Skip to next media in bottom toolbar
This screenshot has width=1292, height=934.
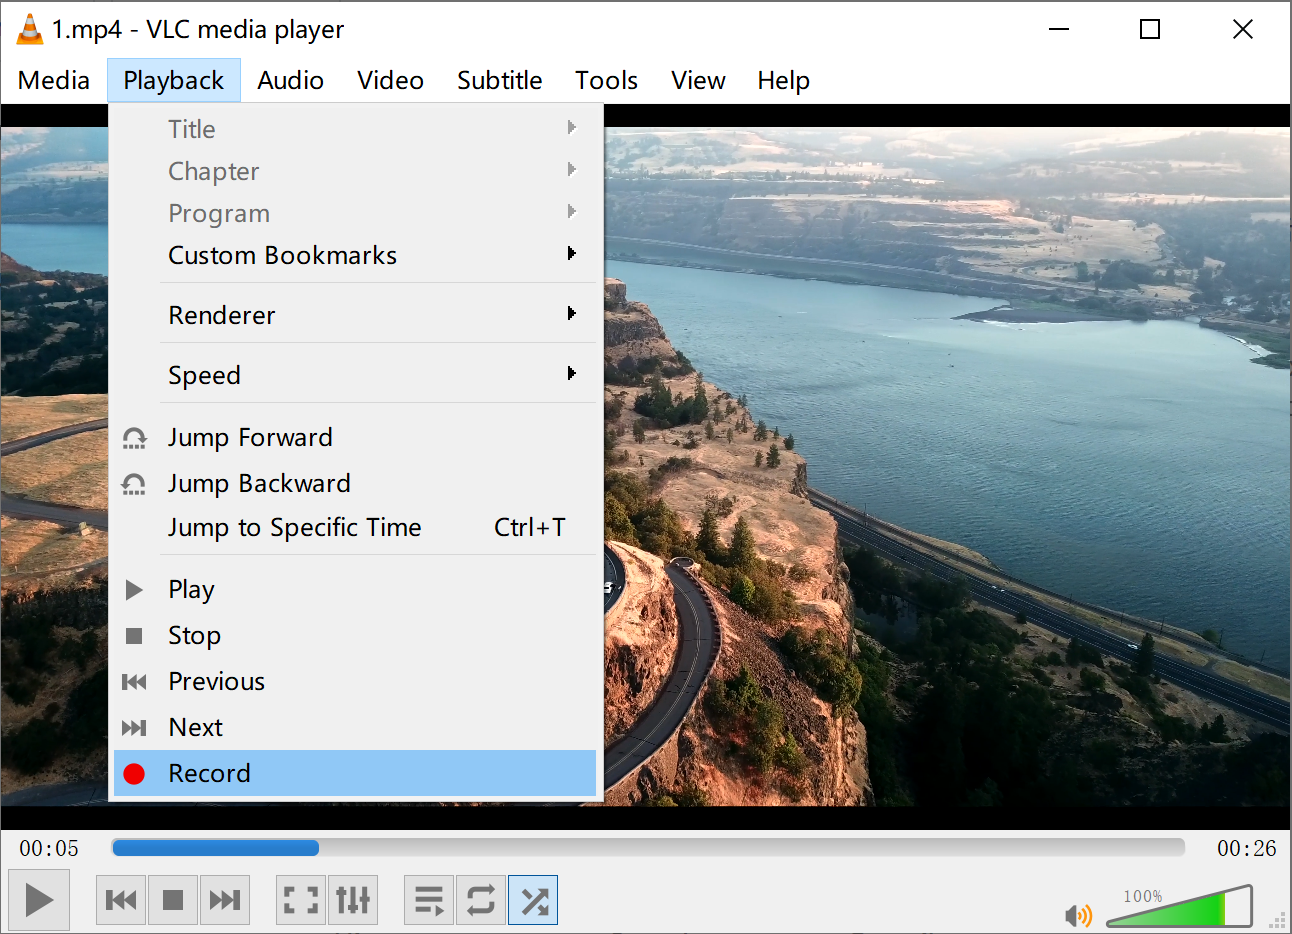224,900
